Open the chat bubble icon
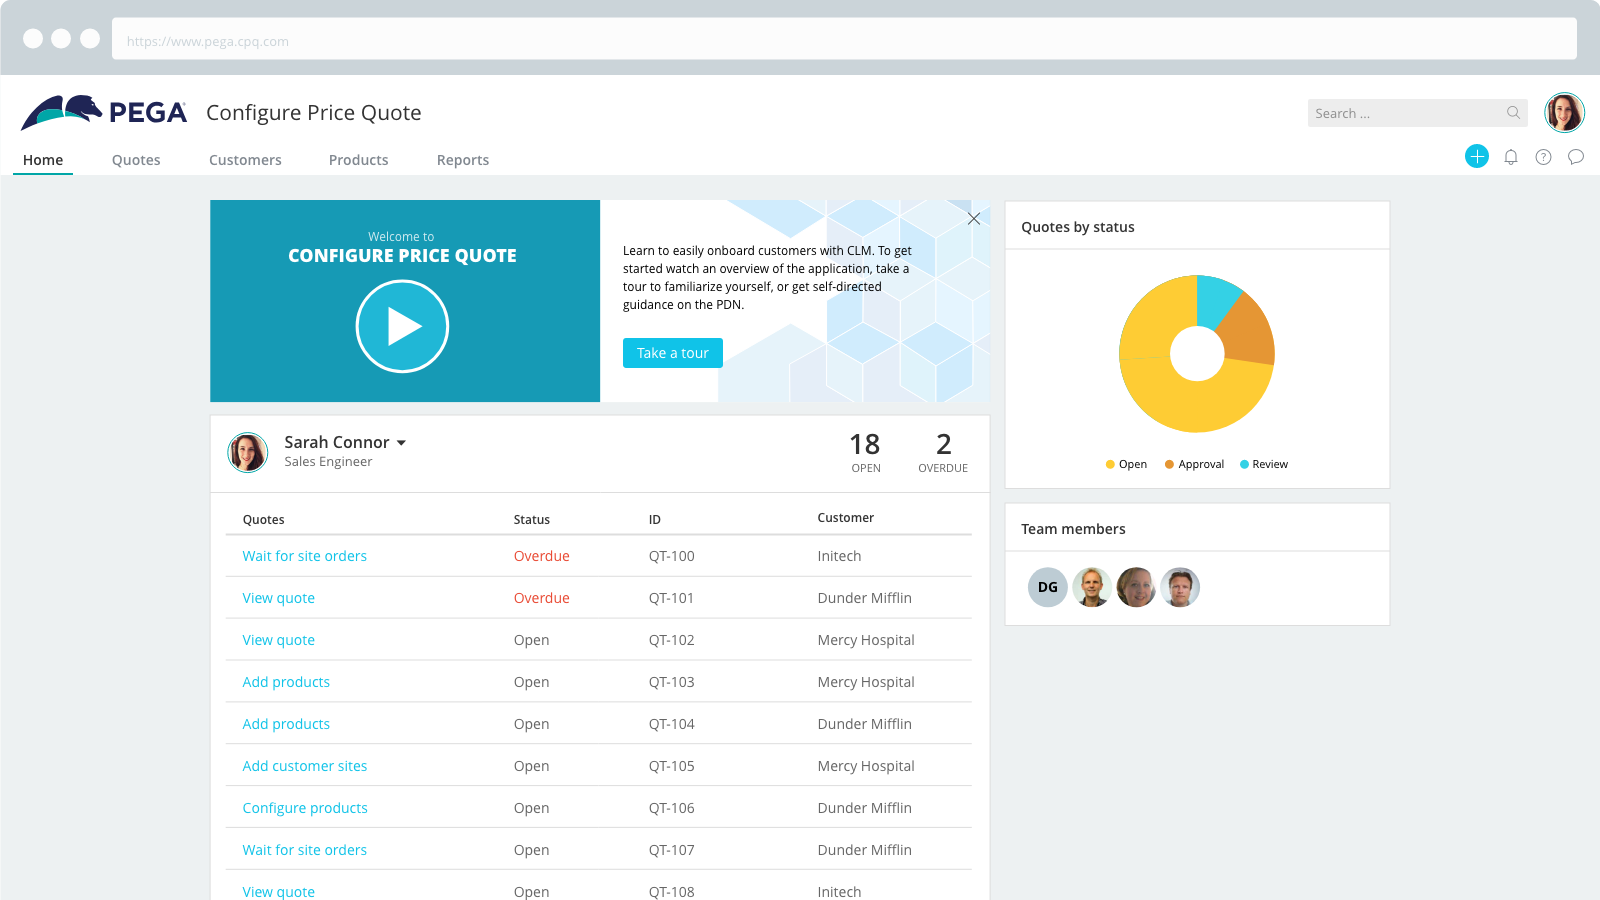Viewport: 1600px width, 900px height. [1576, 157]
